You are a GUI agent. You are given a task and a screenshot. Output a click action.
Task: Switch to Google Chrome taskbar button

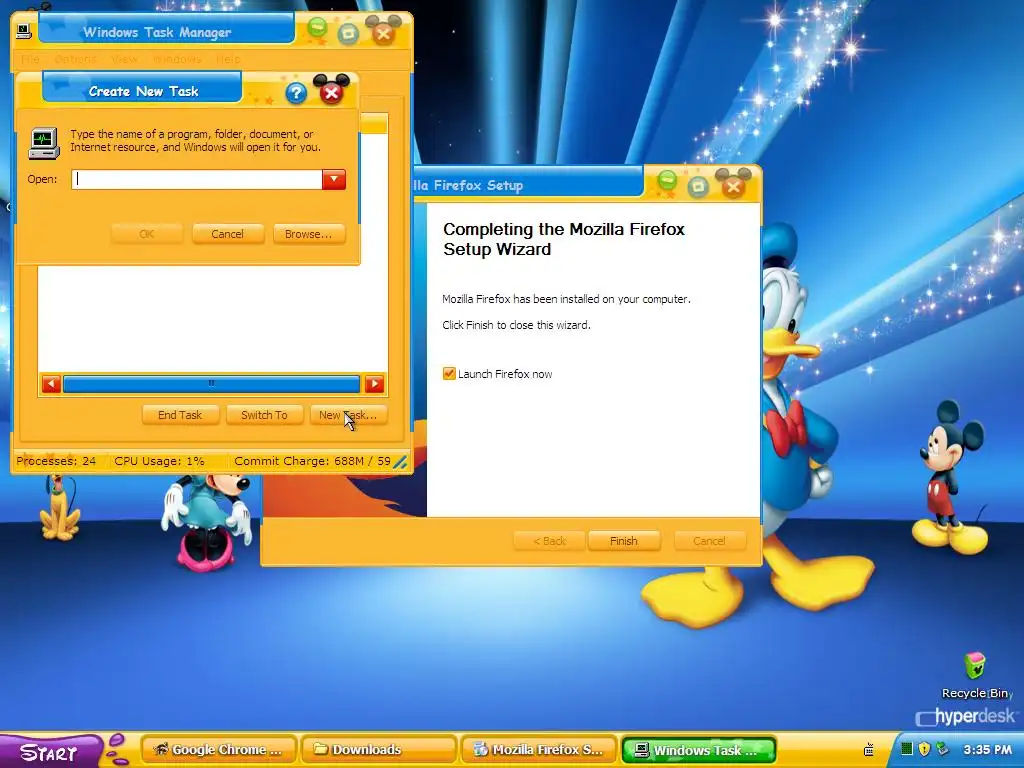coord(219,750)
